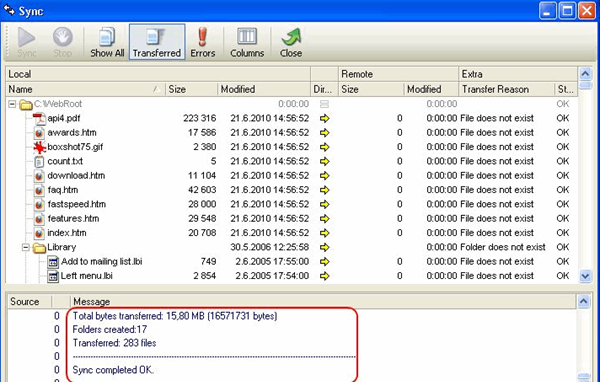Click the remote Size column header
The image size is (600, 382).
tap(371, 89)
